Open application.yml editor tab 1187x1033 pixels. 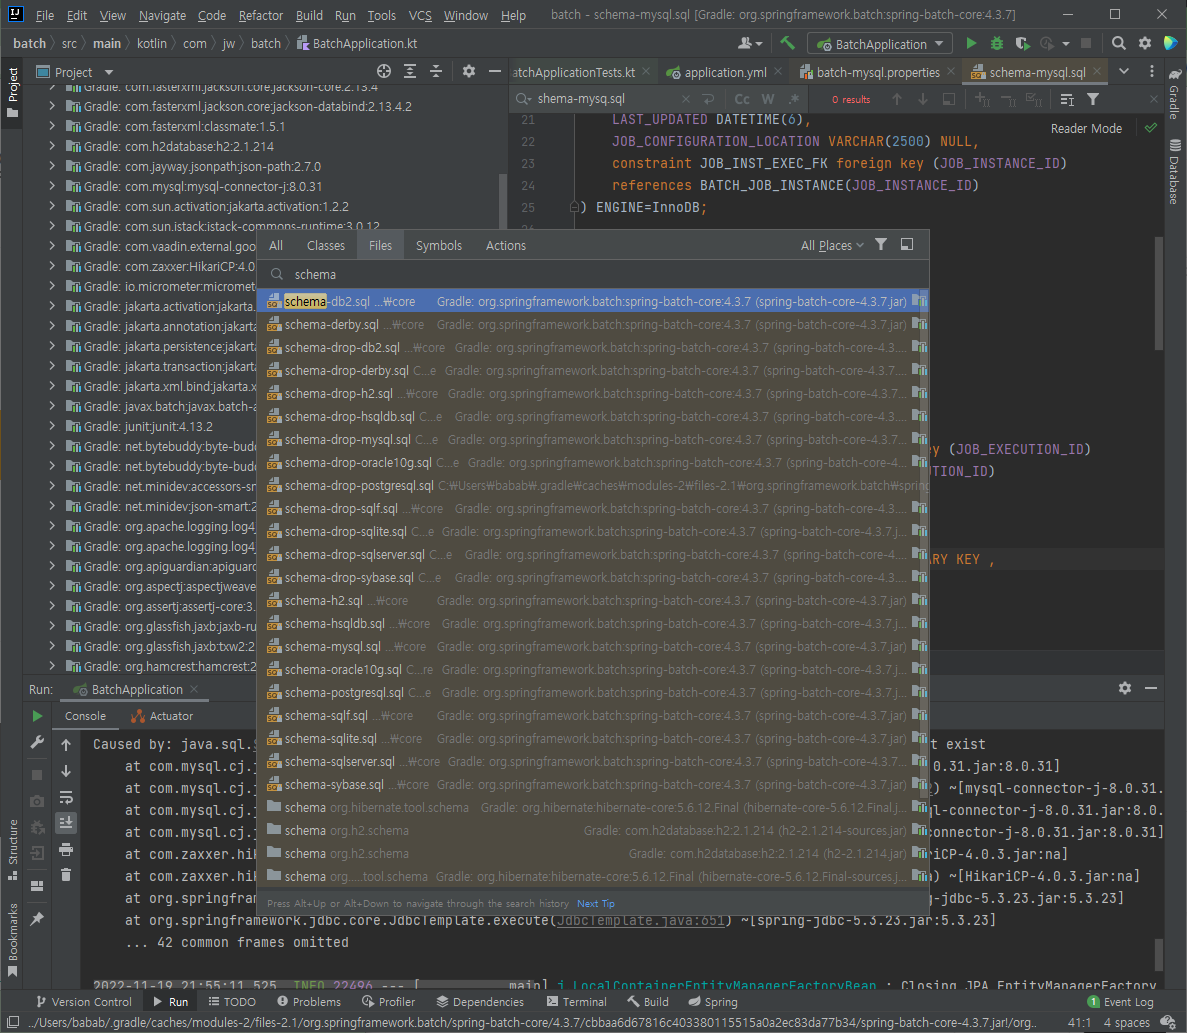[x=724, y=72]
